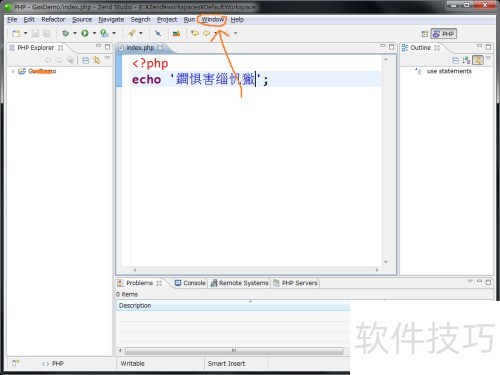500x375 pixels.
Task: Switch to the Remote Systems tab
Action: pyautogui.click(x=240, y=283)
